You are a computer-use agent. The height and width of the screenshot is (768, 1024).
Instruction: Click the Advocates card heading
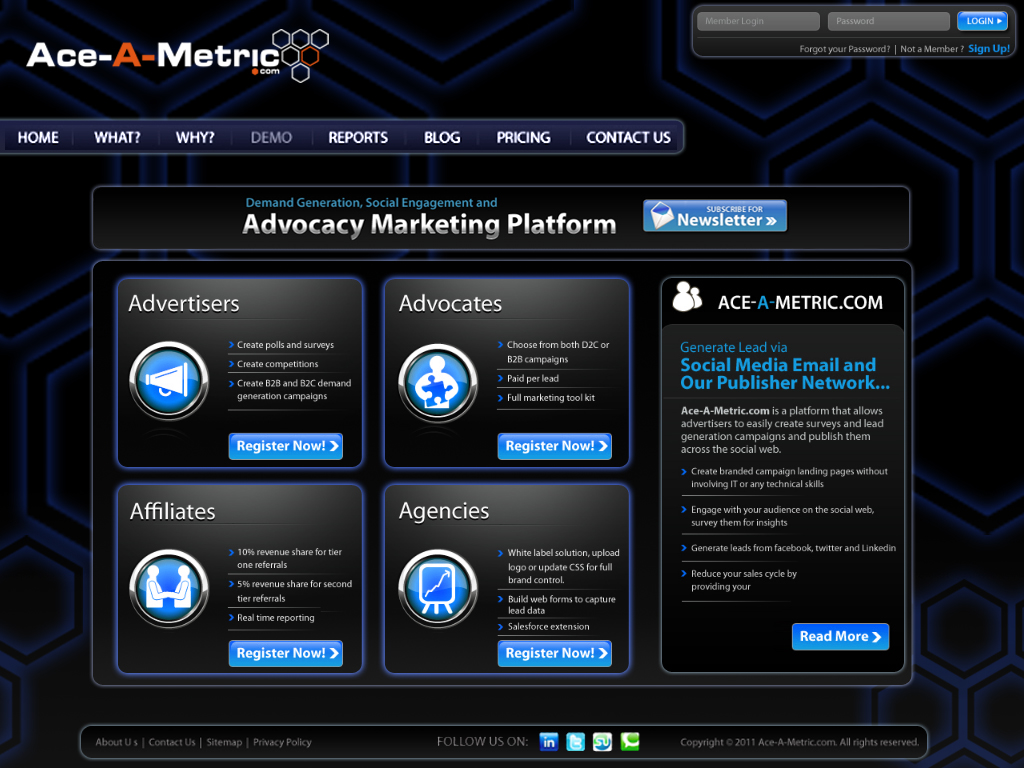point(451,304)
